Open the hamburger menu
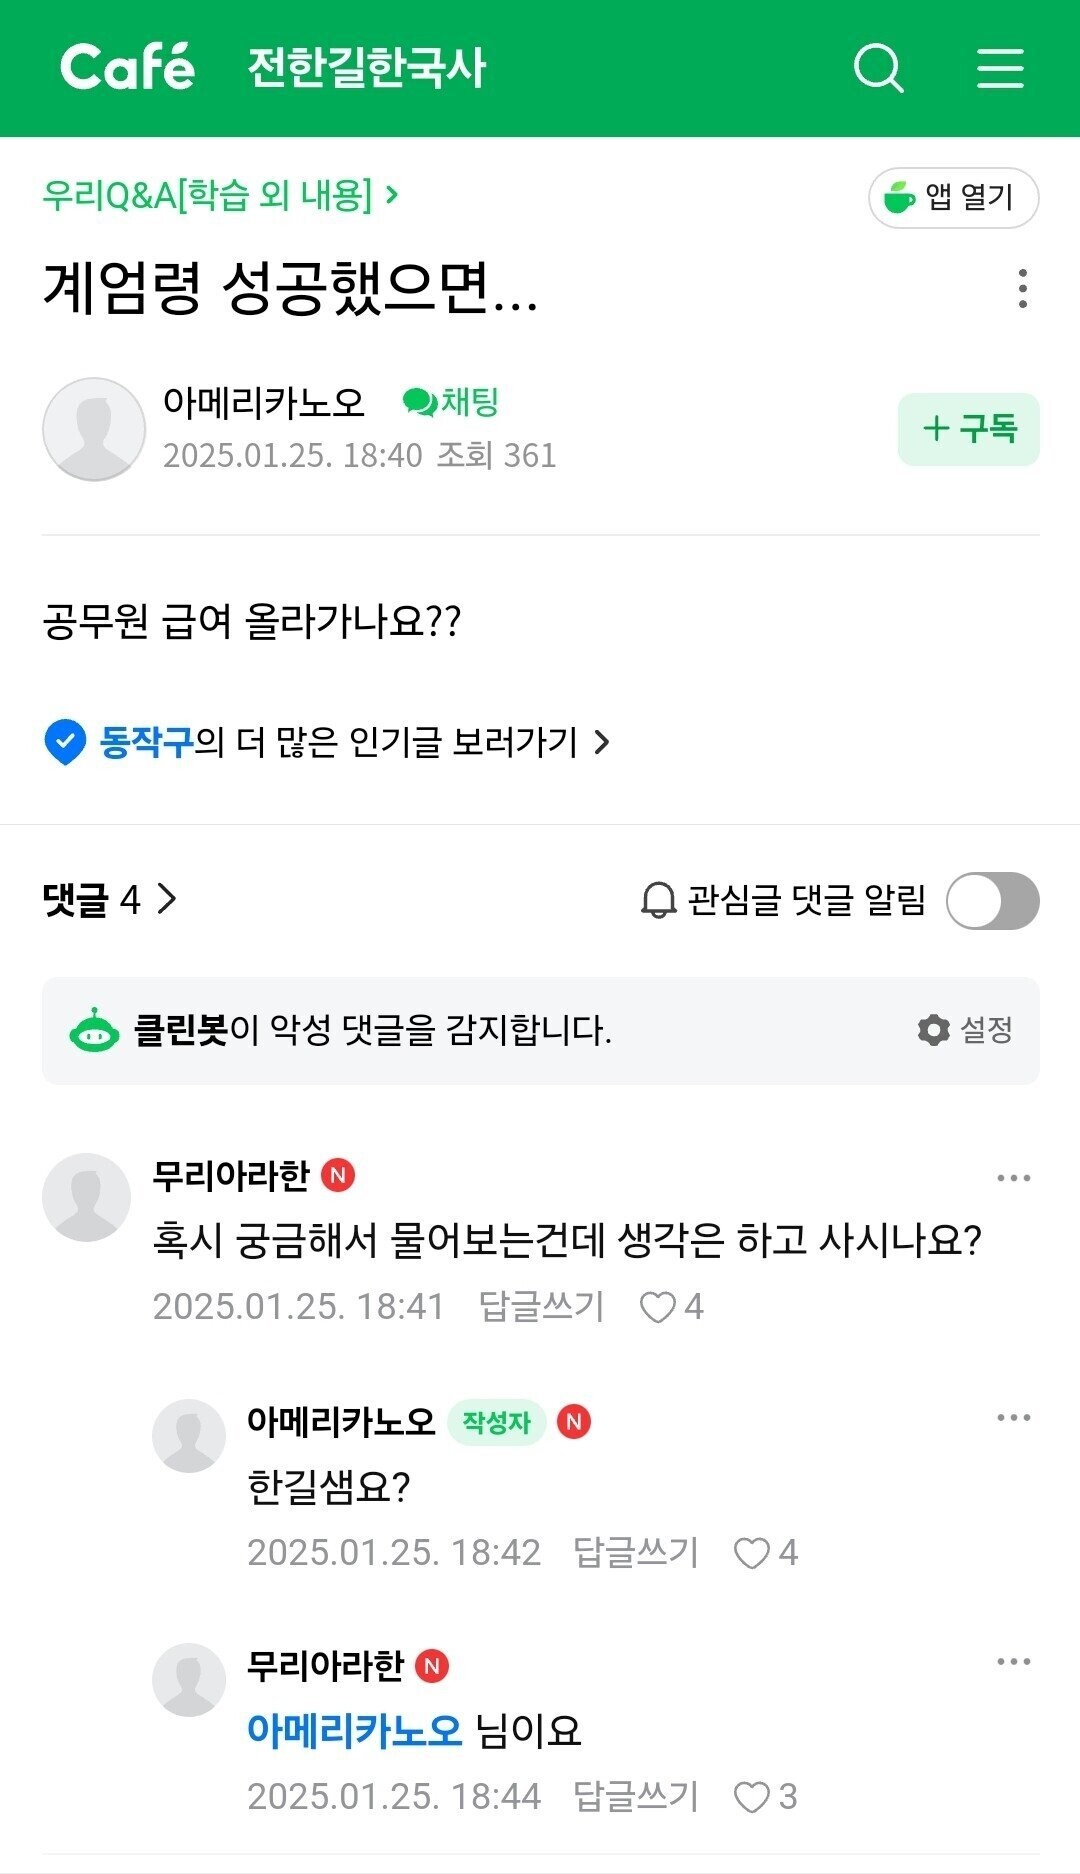 pos(999,68)
